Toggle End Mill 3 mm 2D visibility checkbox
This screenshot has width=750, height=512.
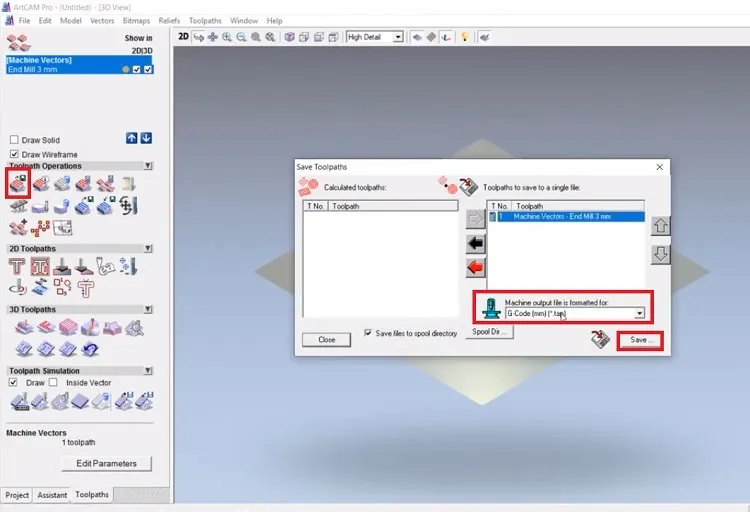(x=137, y=69)
